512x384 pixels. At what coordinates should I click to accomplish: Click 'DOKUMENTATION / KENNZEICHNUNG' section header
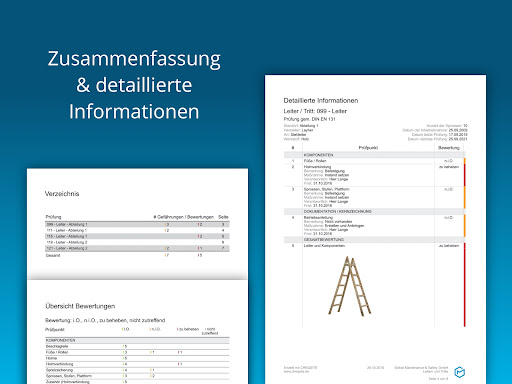click(x=337, y=212)
